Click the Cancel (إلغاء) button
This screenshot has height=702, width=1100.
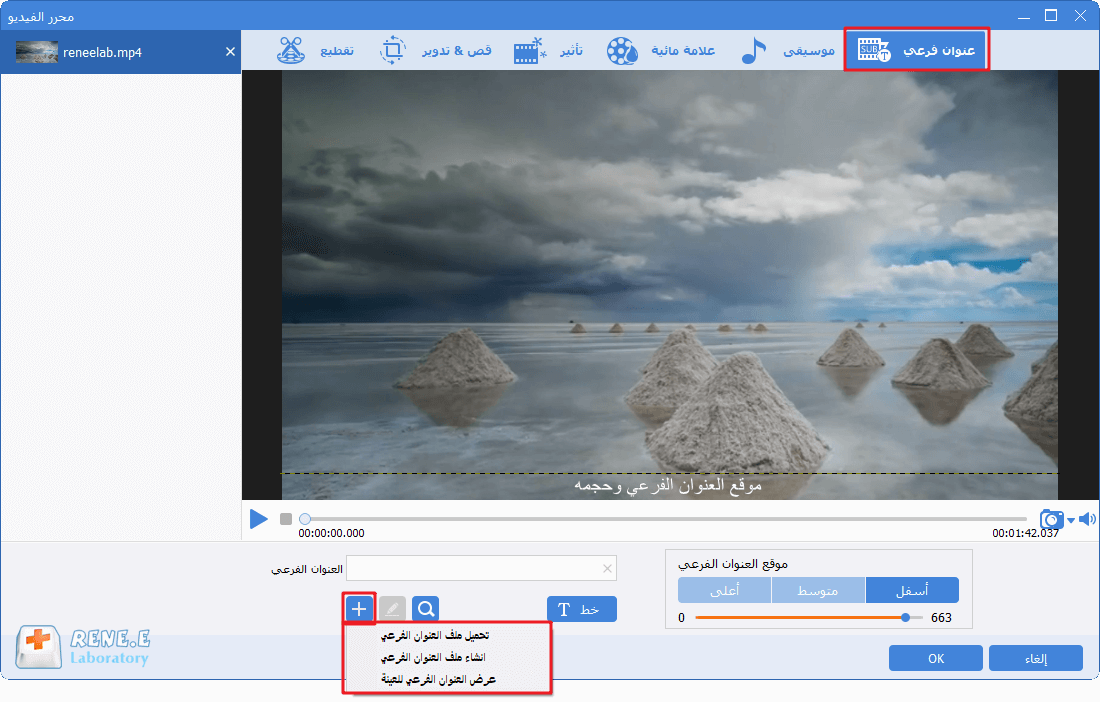1035,659
